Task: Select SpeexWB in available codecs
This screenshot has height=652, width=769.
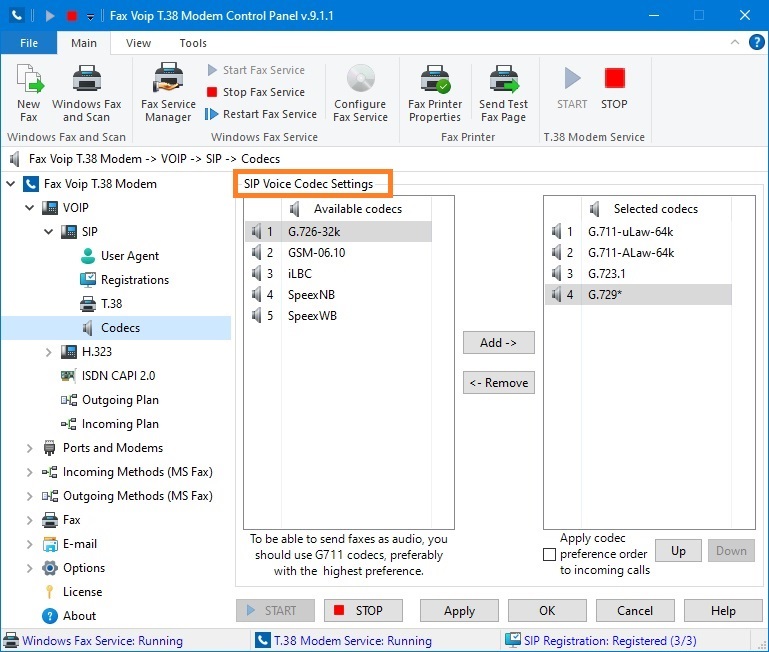Action: (338, 316)
